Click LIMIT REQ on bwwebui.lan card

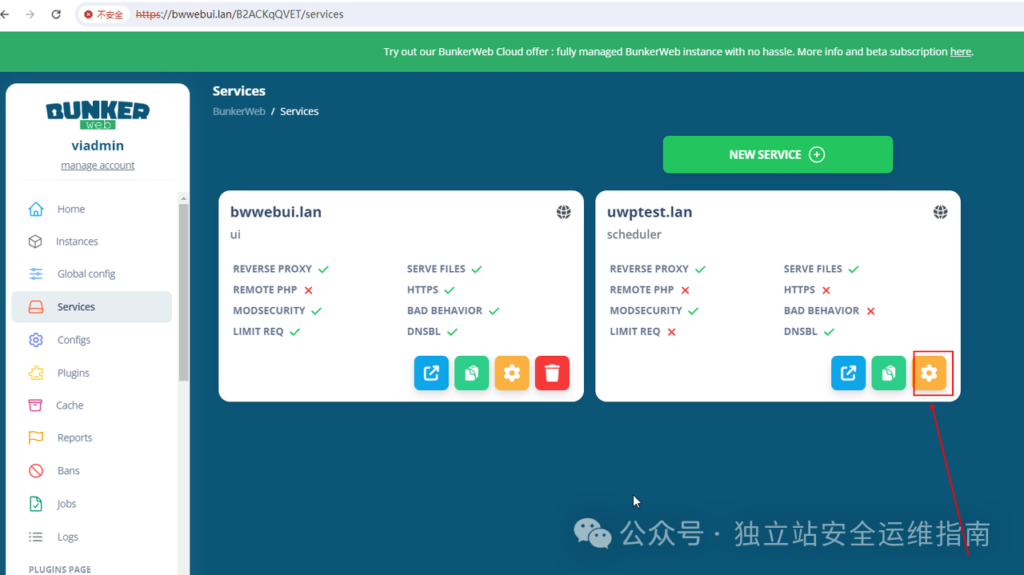coord(258,331)
